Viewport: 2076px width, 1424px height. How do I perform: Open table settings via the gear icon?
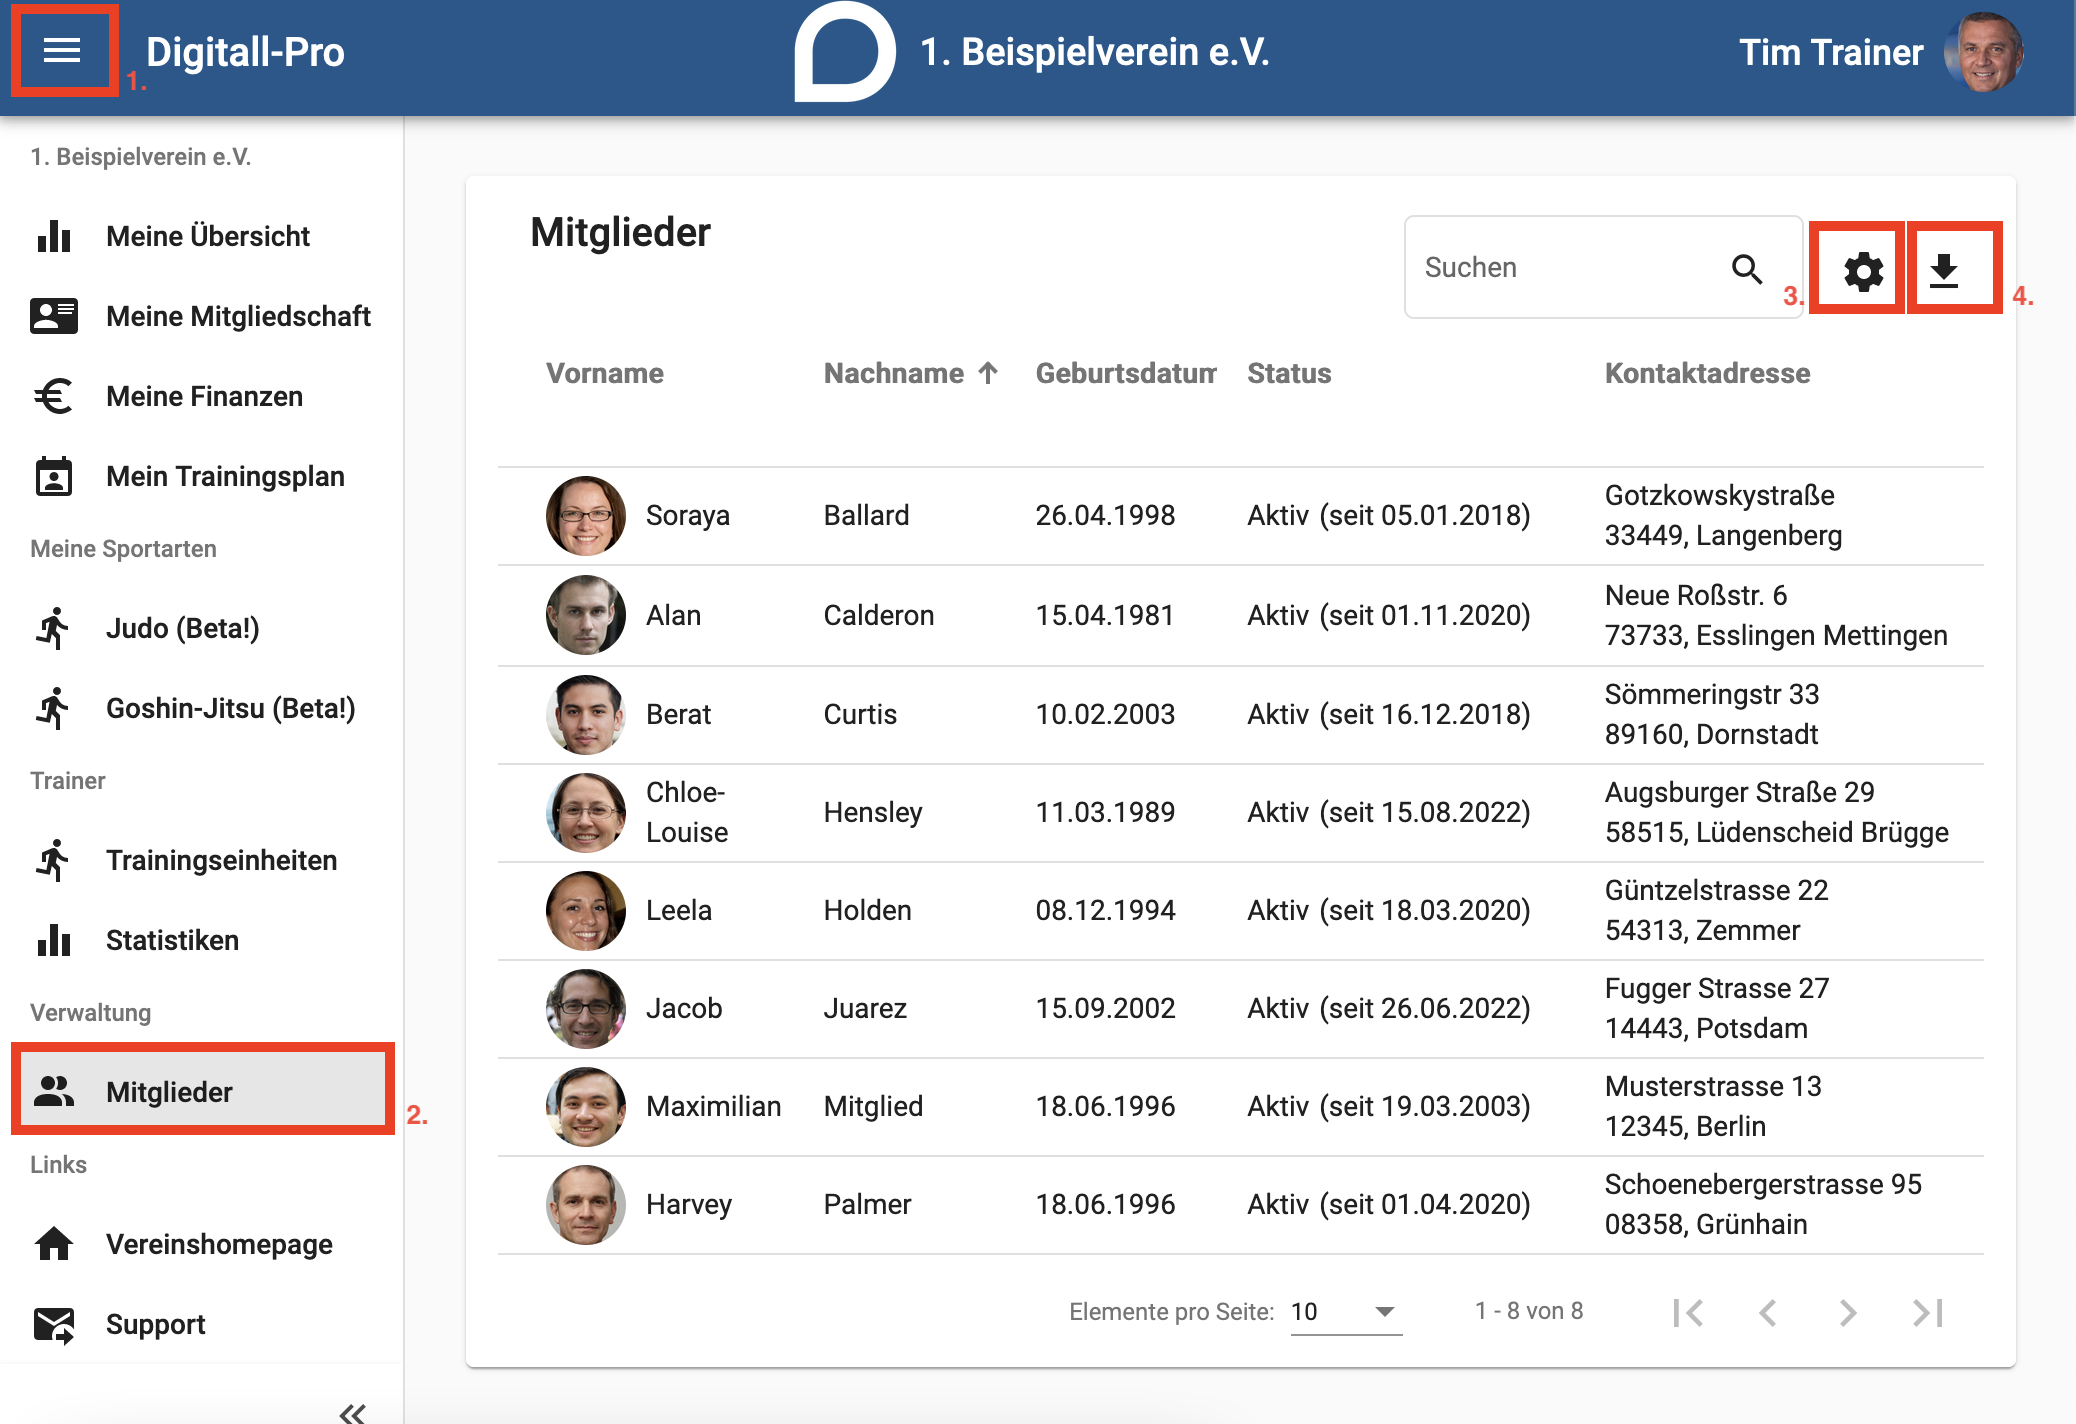(1863, 271)
